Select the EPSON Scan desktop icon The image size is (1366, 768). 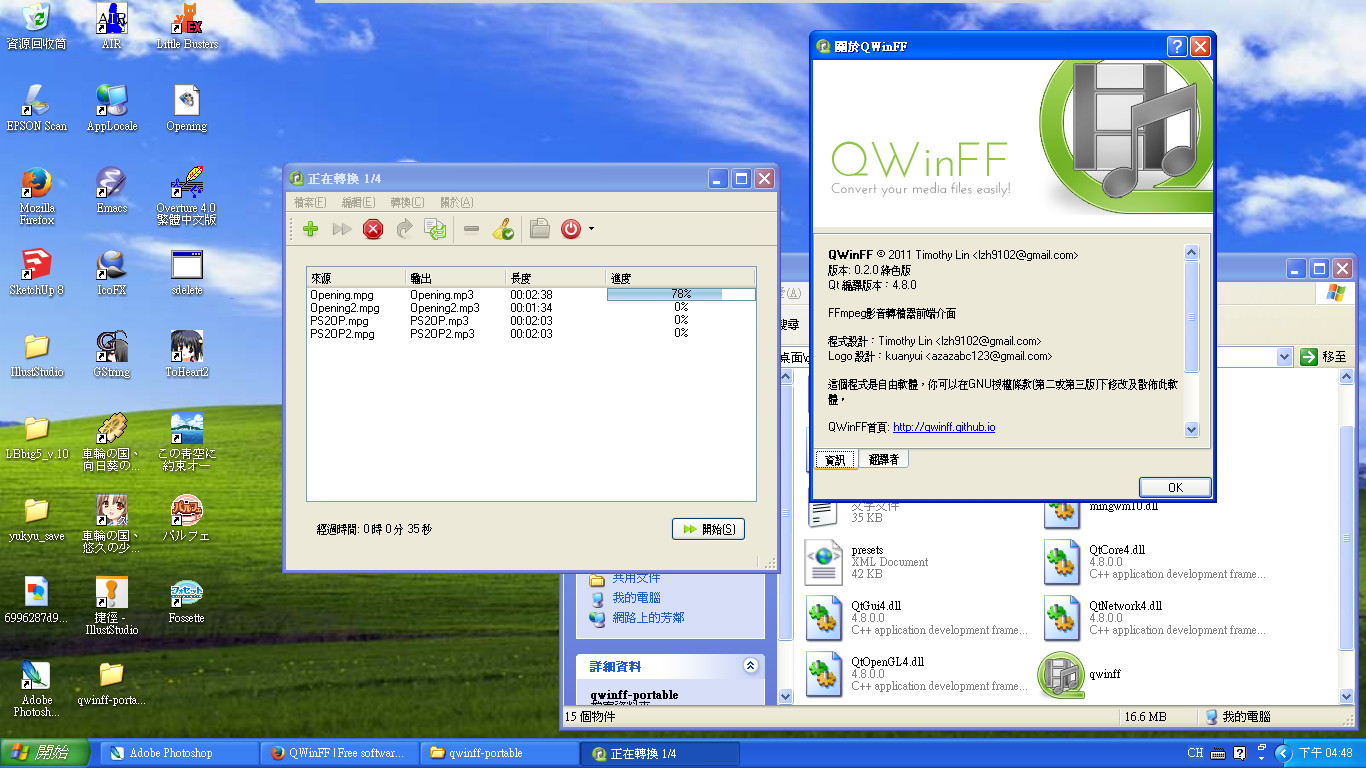[x=37, y=108]
